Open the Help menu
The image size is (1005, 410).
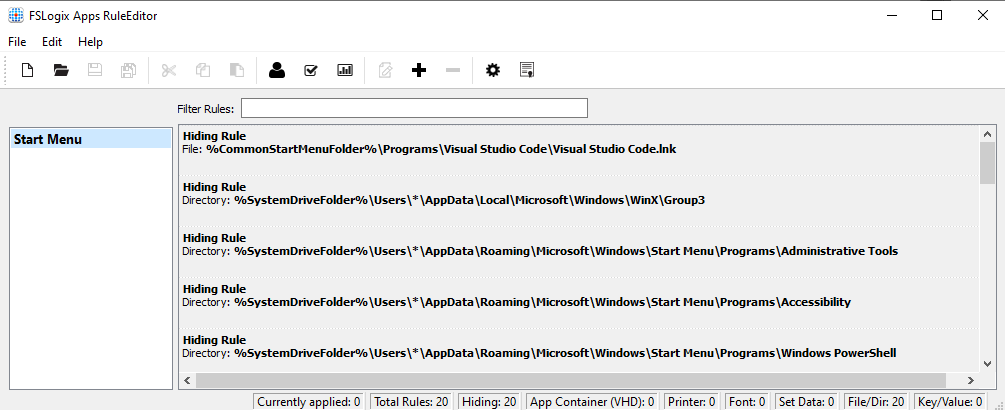pos(90,42)
